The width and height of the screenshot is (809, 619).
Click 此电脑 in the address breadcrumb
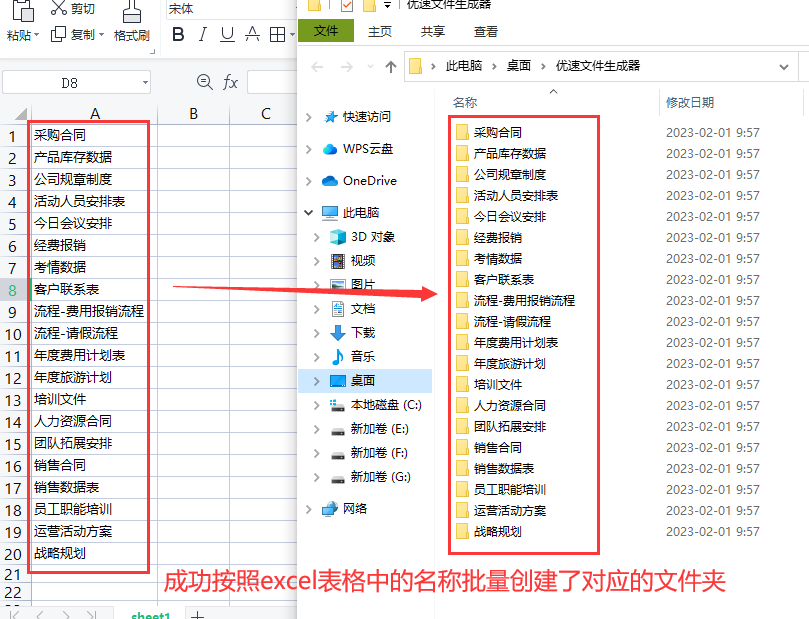[464, 66]
